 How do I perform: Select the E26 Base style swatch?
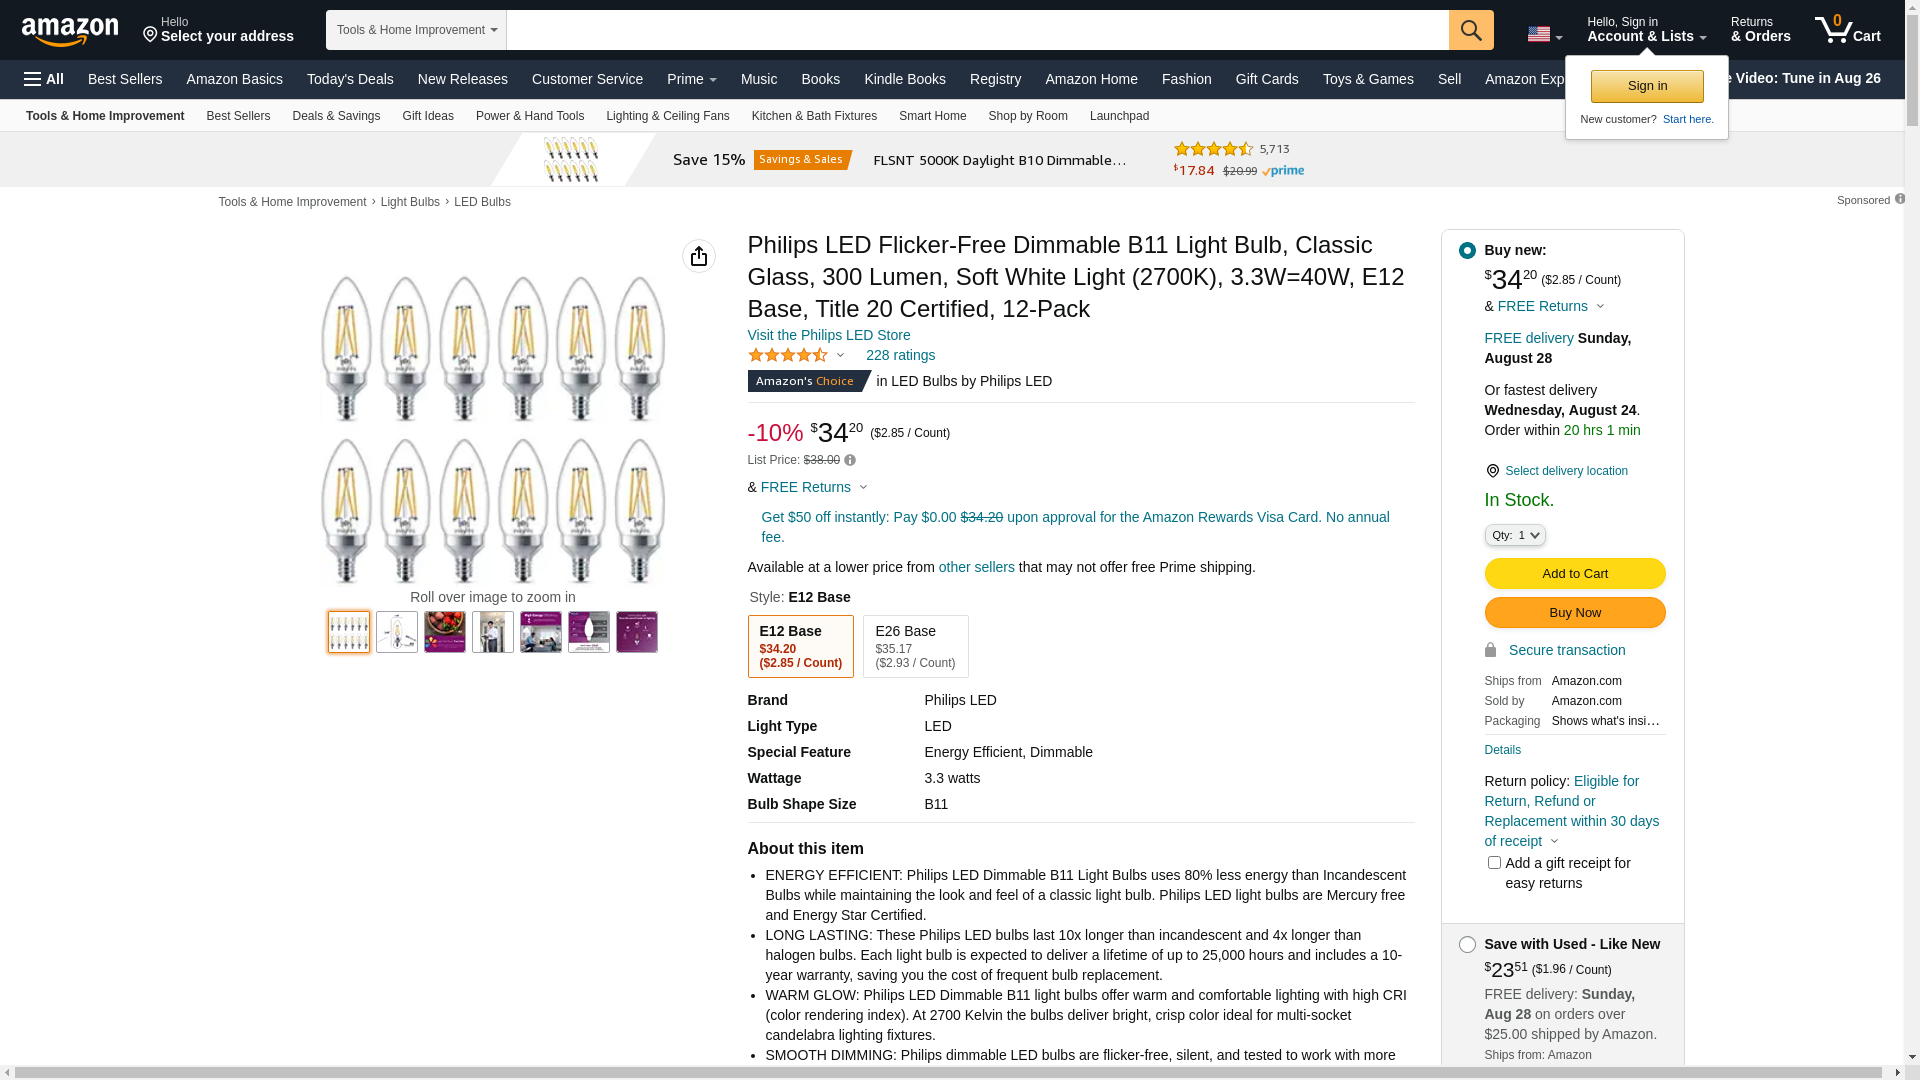(x=915, y=646)
